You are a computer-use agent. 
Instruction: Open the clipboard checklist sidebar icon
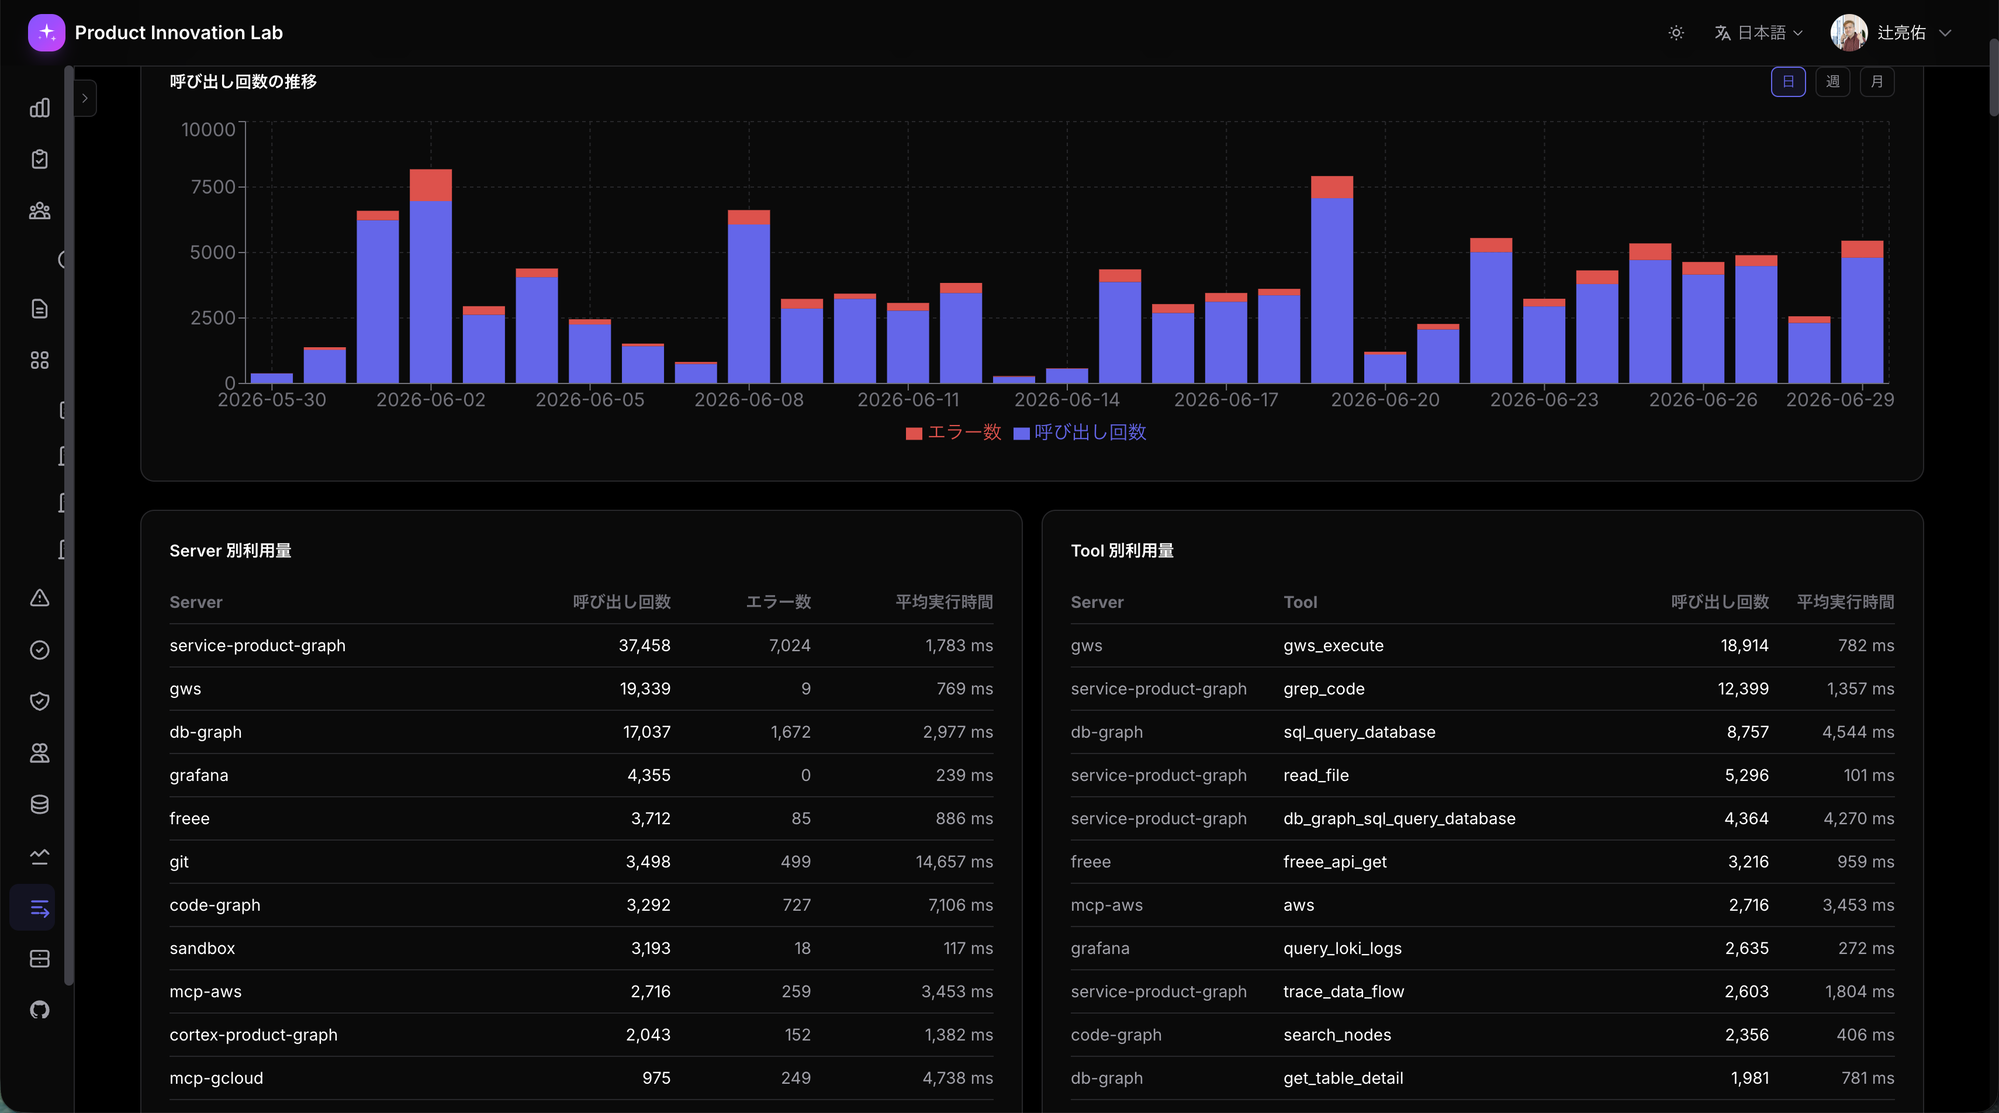pyautogui.click(x=40, y=159)
